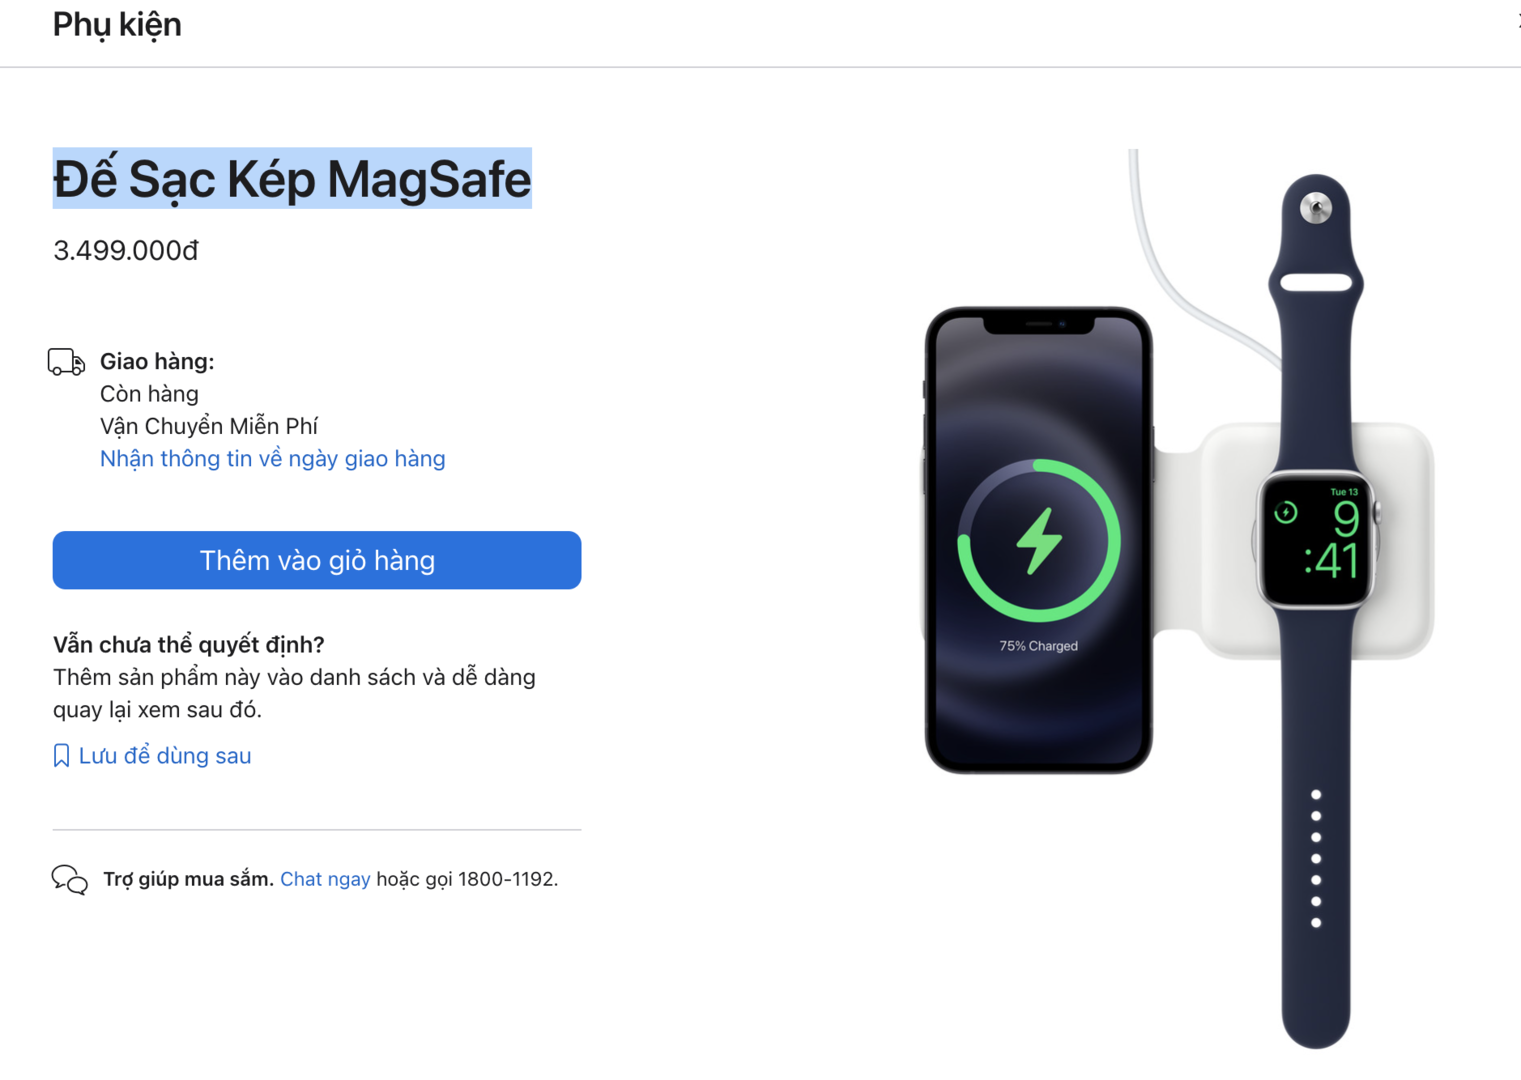Click the Phụ kiện header title
Image resolution: width=1521 pixels, height=1080 pixels.
coord(117,24)
